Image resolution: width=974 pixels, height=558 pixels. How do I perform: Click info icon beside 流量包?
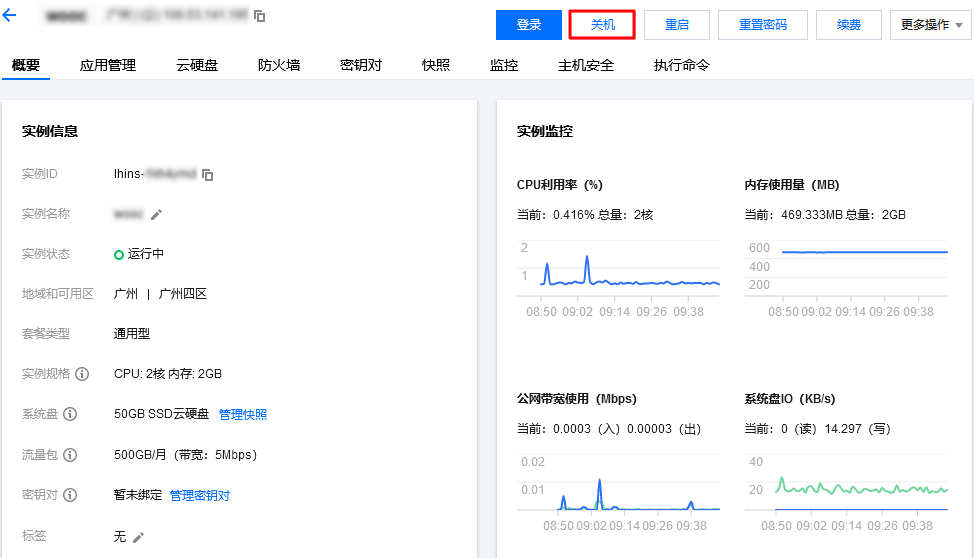click(x=70, y=455)
